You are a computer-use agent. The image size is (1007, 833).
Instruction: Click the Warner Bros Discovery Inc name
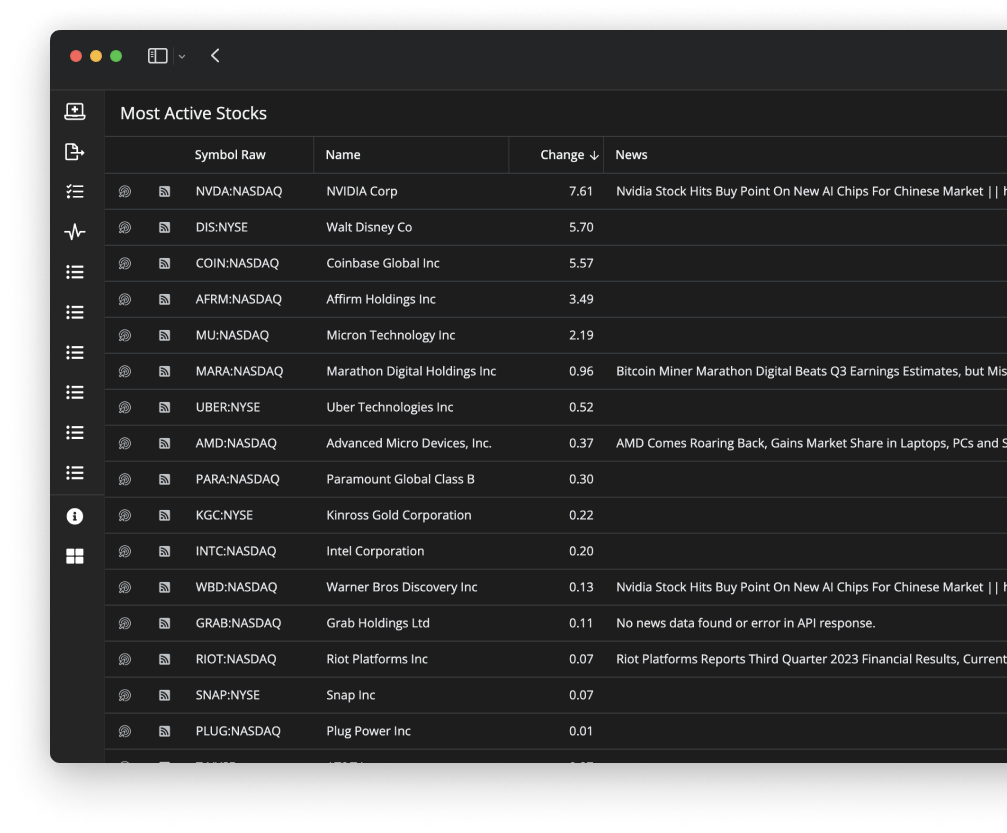point(401,587)
